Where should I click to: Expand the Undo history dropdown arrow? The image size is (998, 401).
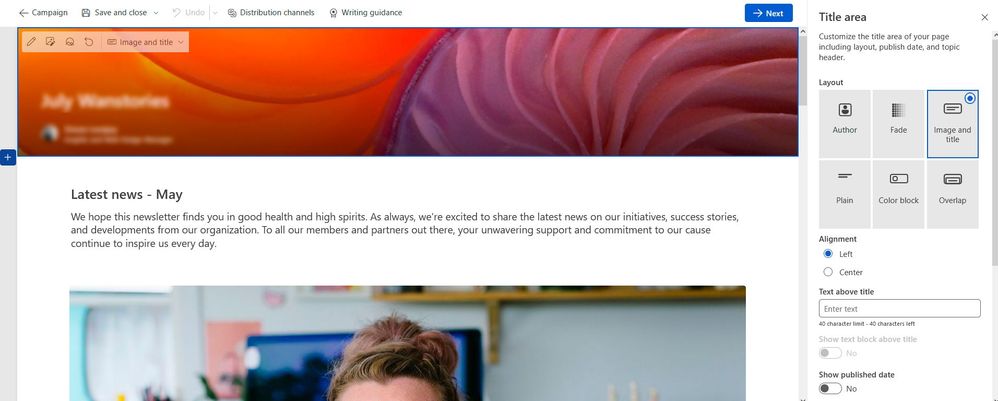click(214, 13)
